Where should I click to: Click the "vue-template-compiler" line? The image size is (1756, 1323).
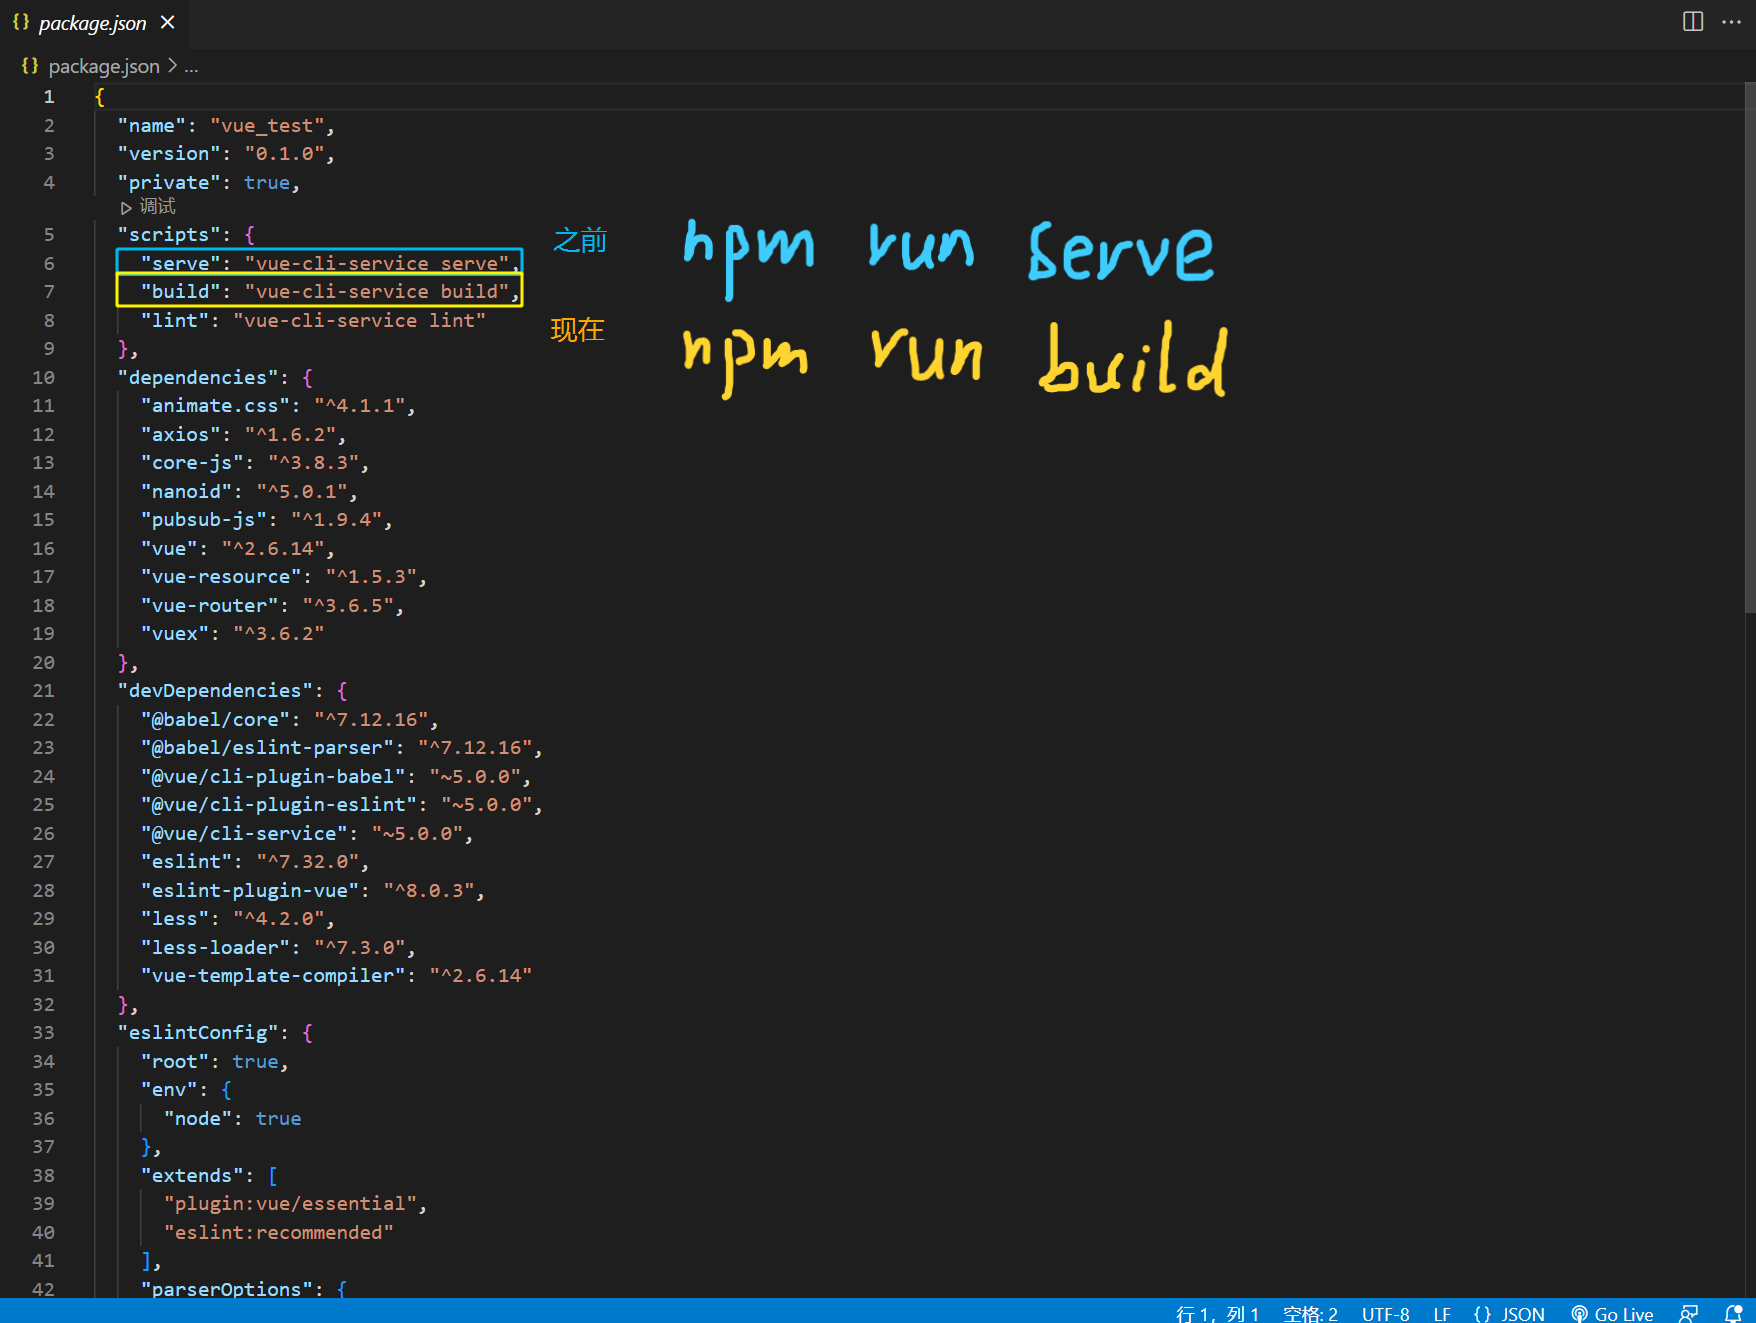click(x=336, y=975)
